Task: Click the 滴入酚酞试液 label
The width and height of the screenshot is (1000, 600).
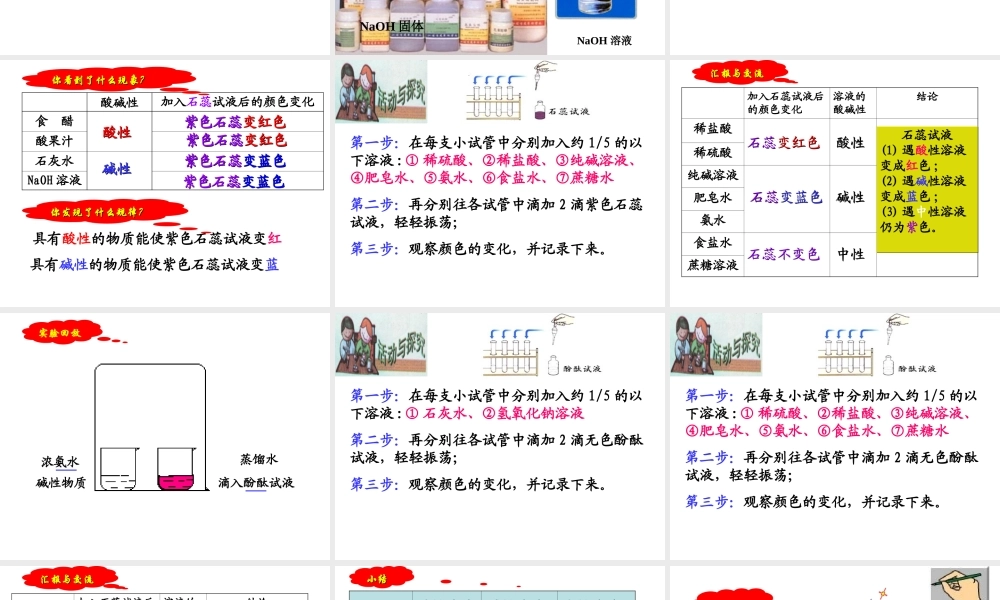Action: pyautogui.click(x=256, y=483)
